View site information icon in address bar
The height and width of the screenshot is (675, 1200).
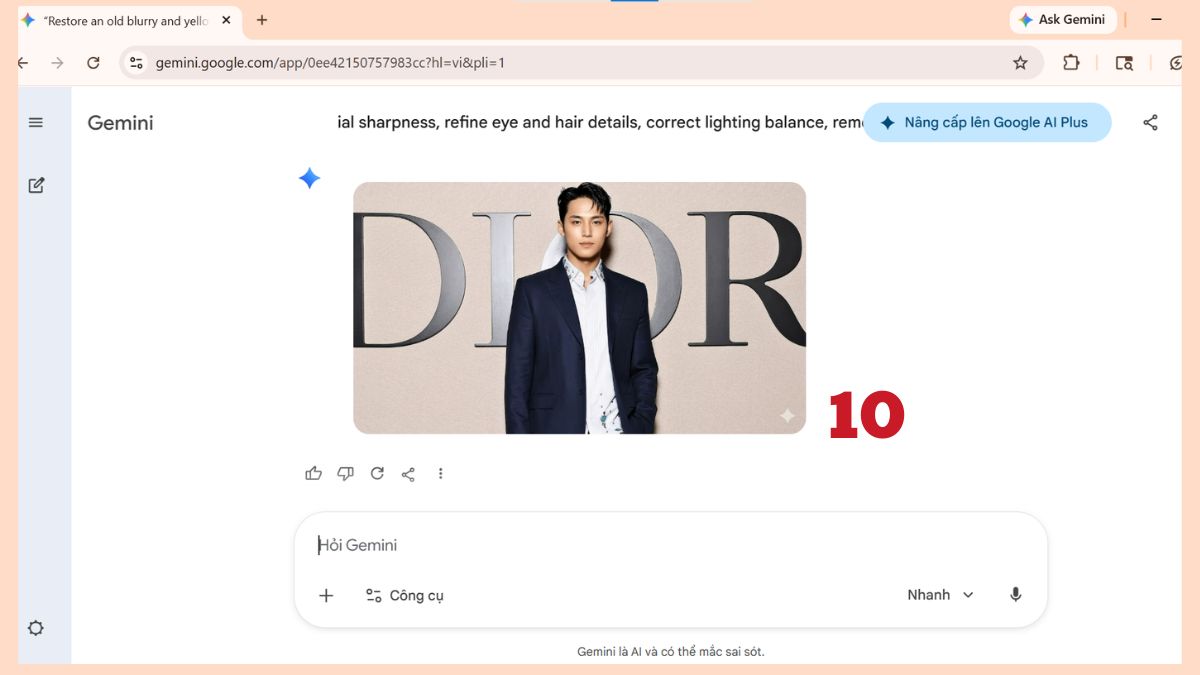pyautogui.click(x=137, y=63)
